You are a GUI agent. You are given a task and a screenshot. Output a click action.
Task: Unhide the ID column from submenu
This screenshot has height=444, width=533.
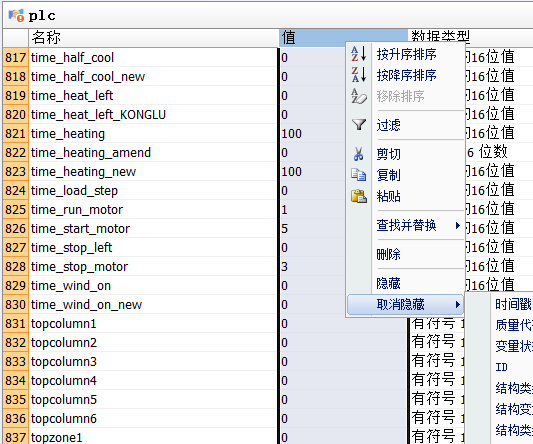point(501,367)
